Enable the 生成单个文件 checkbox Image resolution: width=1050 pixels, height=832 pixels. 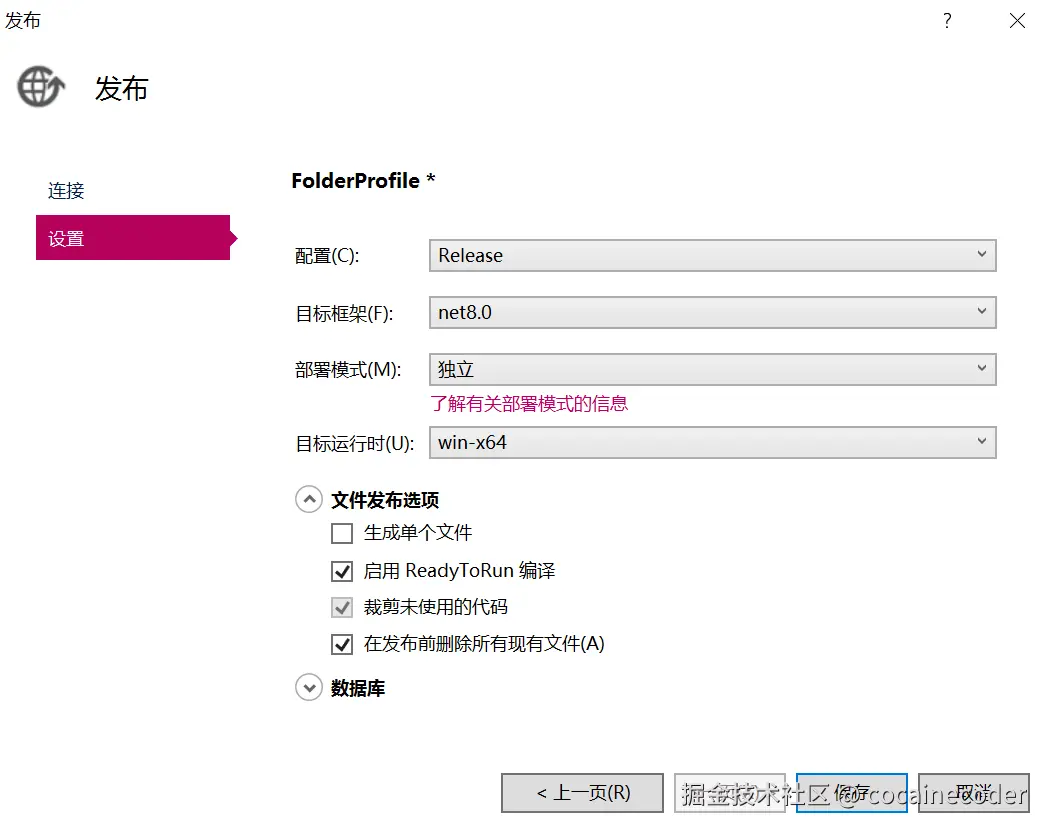tap(343, 533)
